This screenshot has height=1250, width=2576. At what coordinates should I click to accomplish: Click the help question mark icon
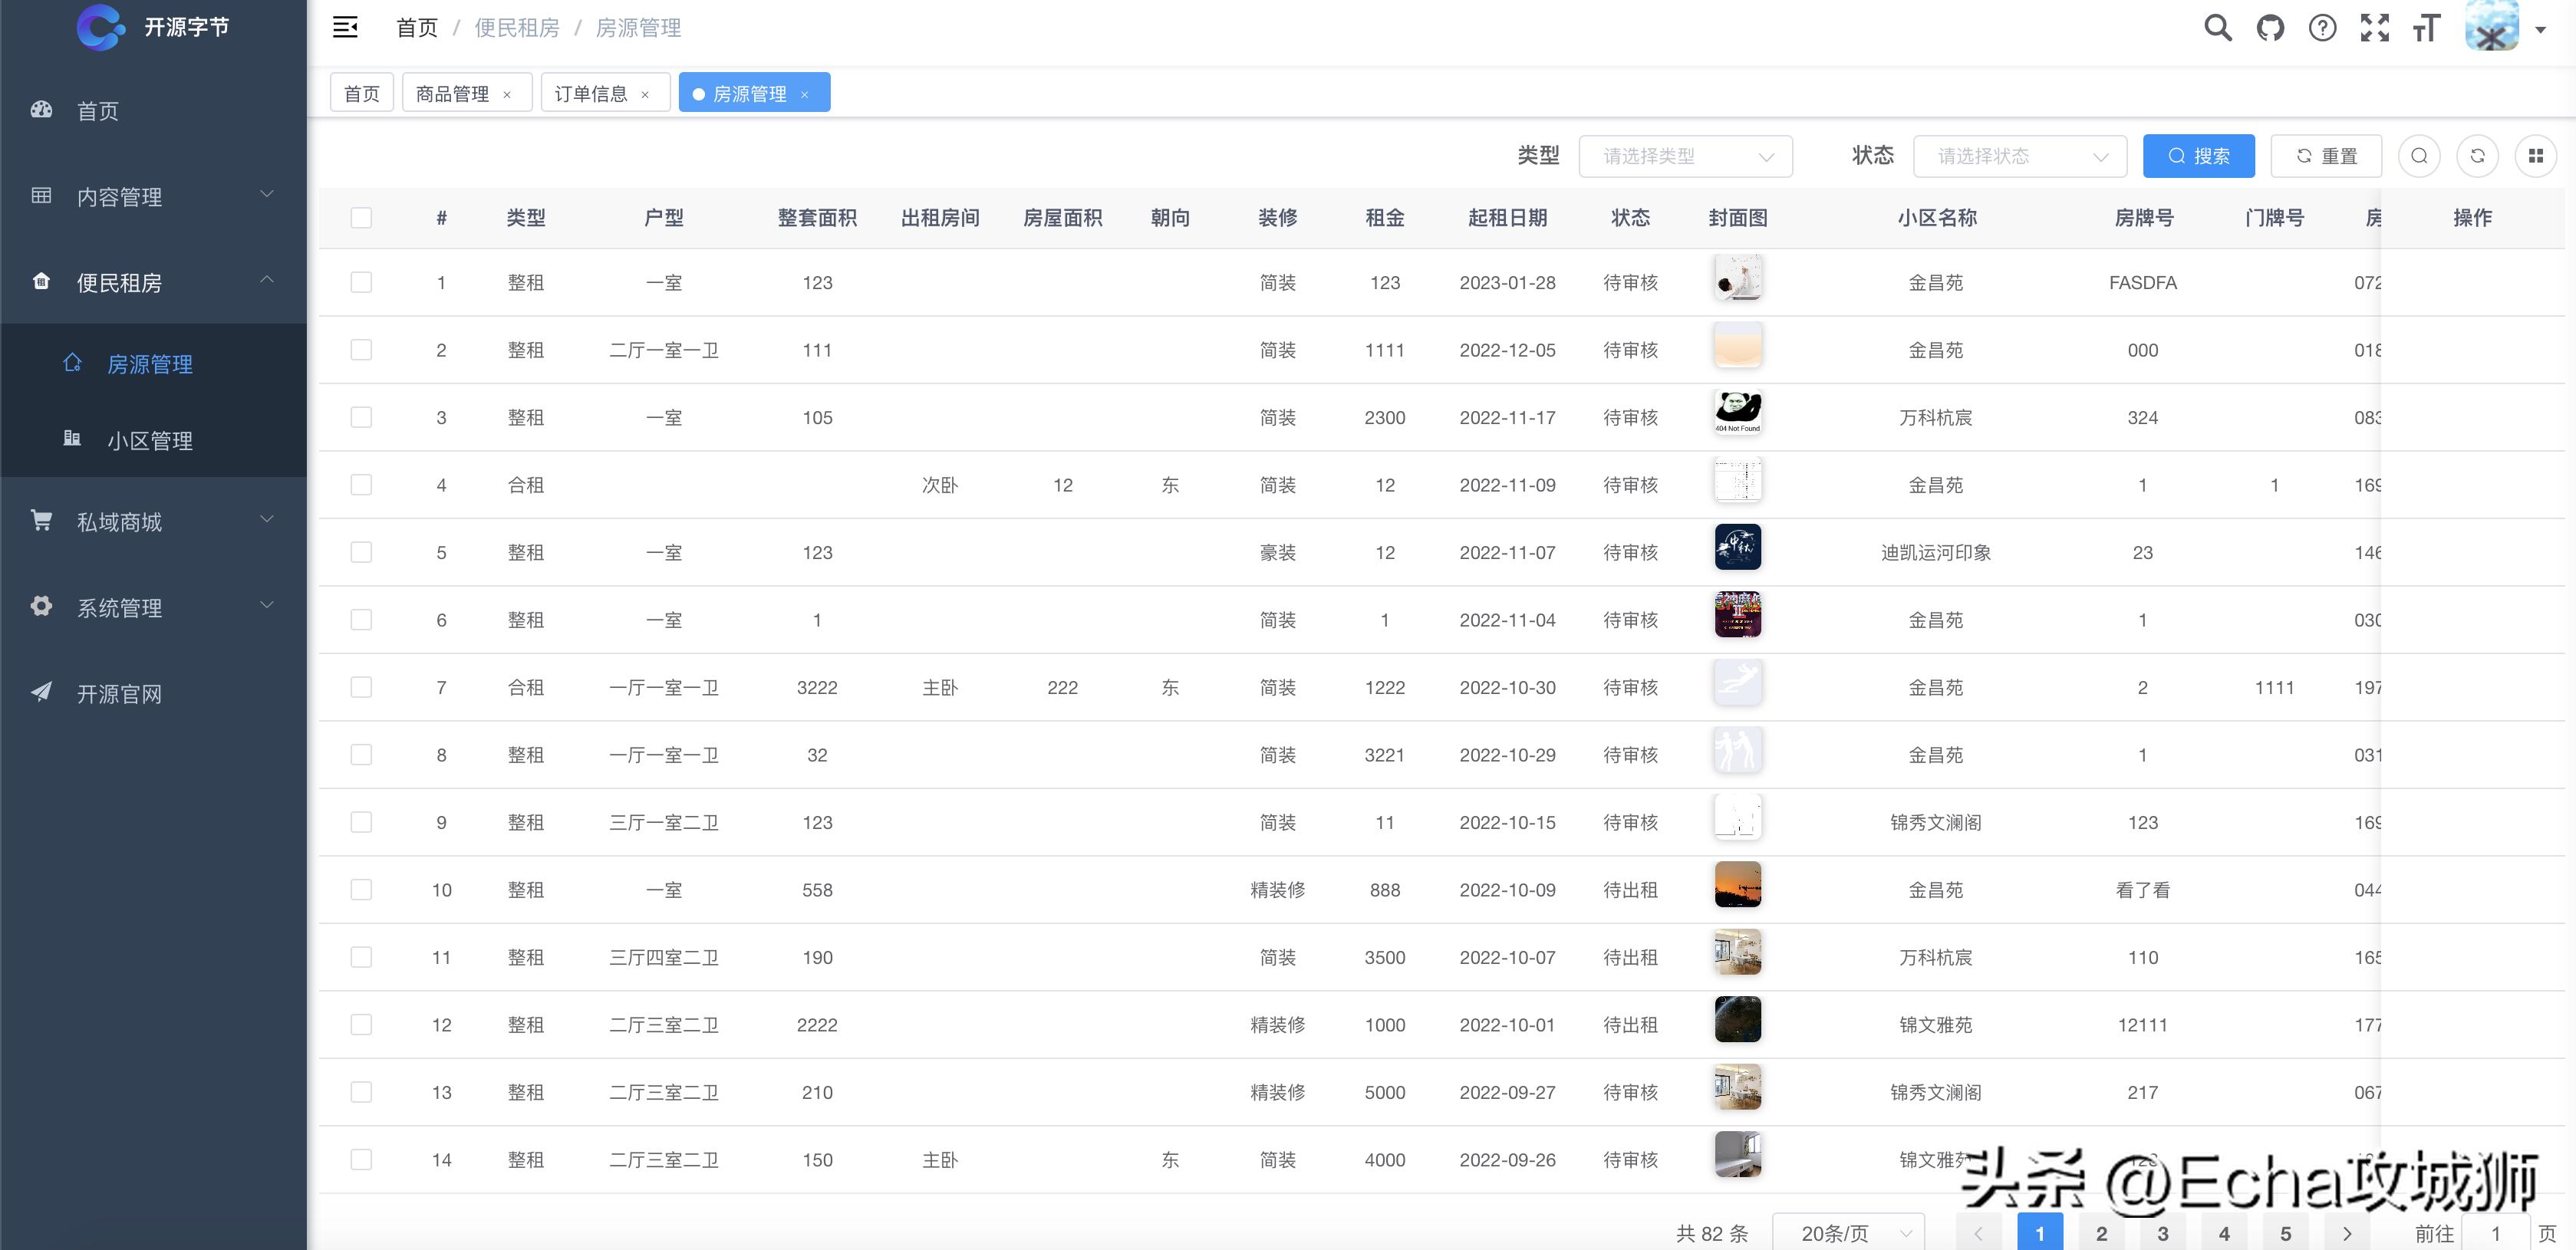point(2321,27)
